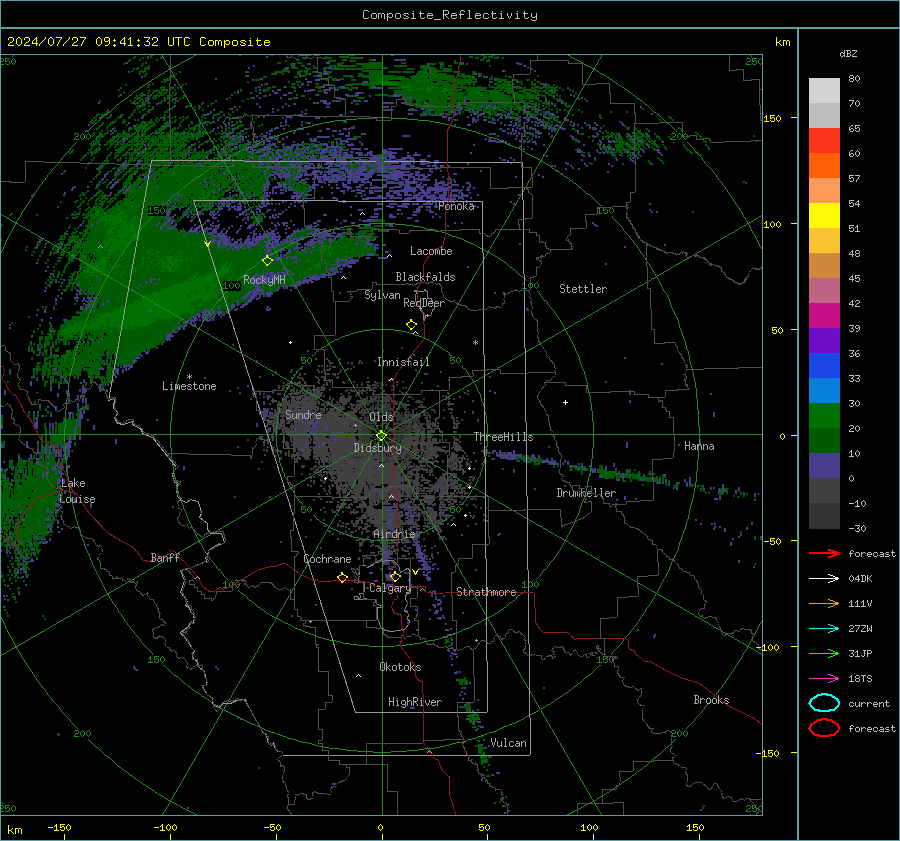
Task: Pick the light gray 70–80 dBZ swatch
Action: [x=824, y=91]
